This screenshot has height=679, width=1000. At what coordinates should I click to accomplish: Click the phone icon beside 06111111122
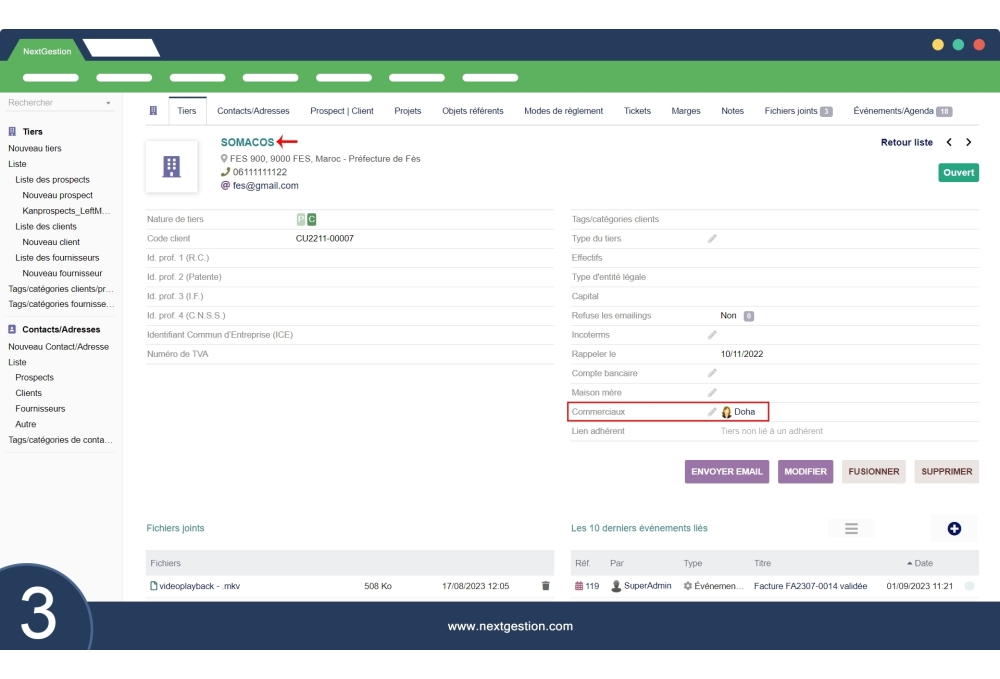tap(224, 172)
